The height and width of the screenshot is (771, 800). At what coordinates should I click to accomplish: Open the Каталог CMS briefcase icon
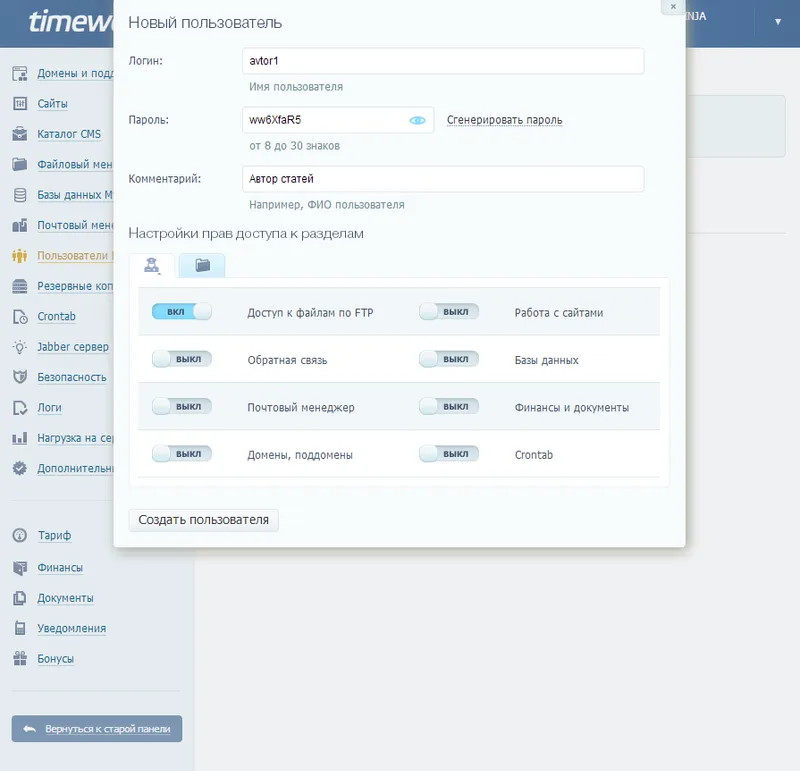[x=19, y=134]
